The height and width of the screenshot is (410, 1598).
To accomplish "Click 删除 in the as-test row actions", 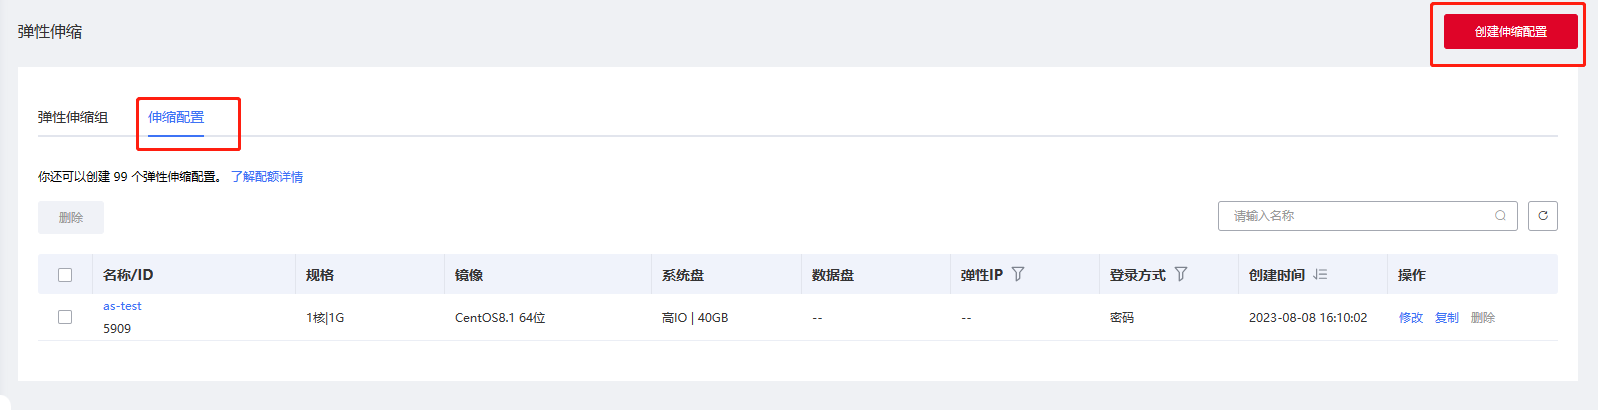I will (x=1483, y=318).
